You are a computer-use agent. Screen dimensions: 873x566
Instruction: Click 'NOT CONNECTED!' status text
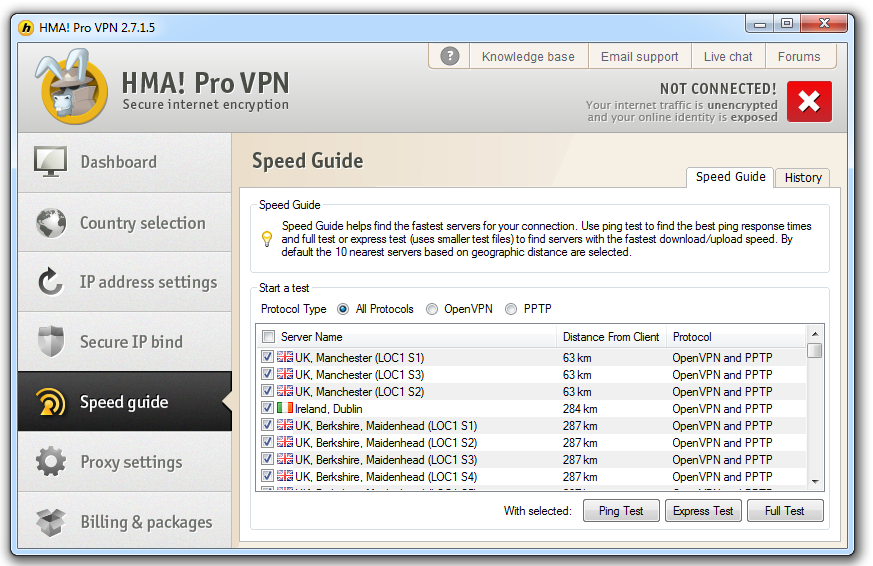point(718,89)
